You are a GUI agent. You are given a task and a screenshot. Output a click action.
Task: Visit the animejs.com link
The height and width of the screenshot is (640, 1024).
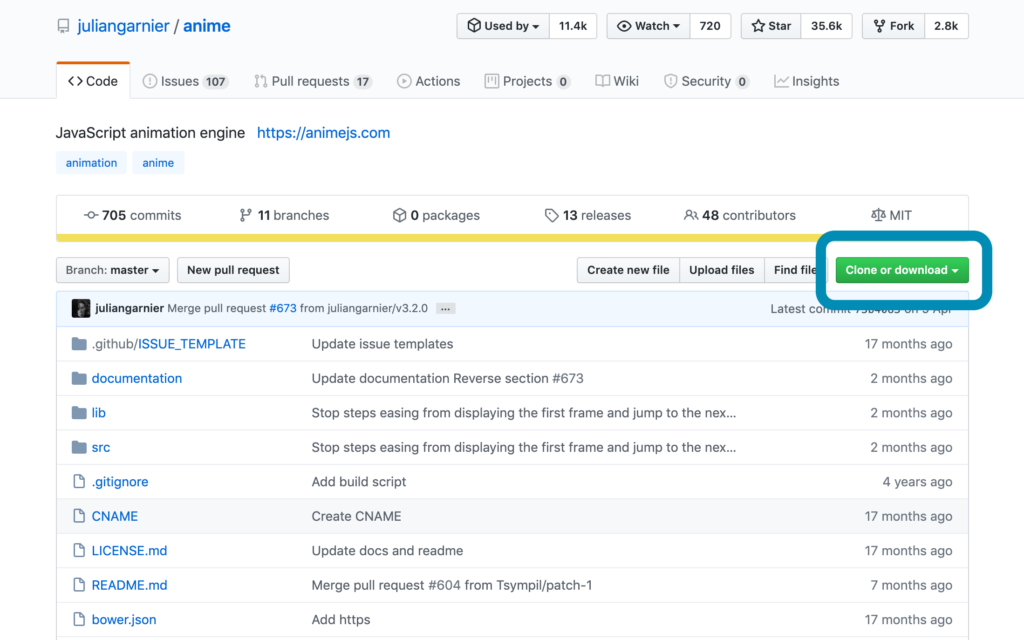pos(323,132)
